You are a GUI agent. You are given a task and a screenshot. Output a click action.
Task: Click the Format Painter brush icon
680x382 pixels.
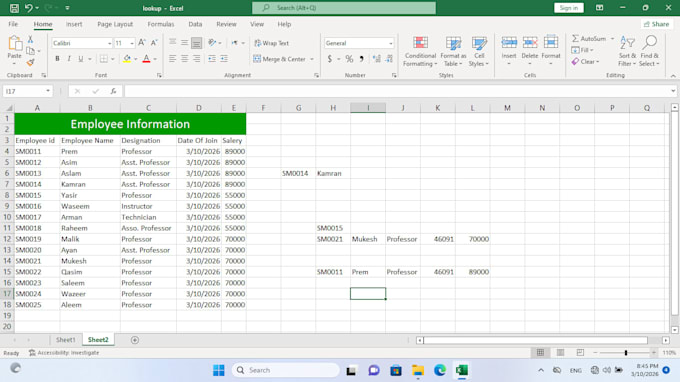30,62
